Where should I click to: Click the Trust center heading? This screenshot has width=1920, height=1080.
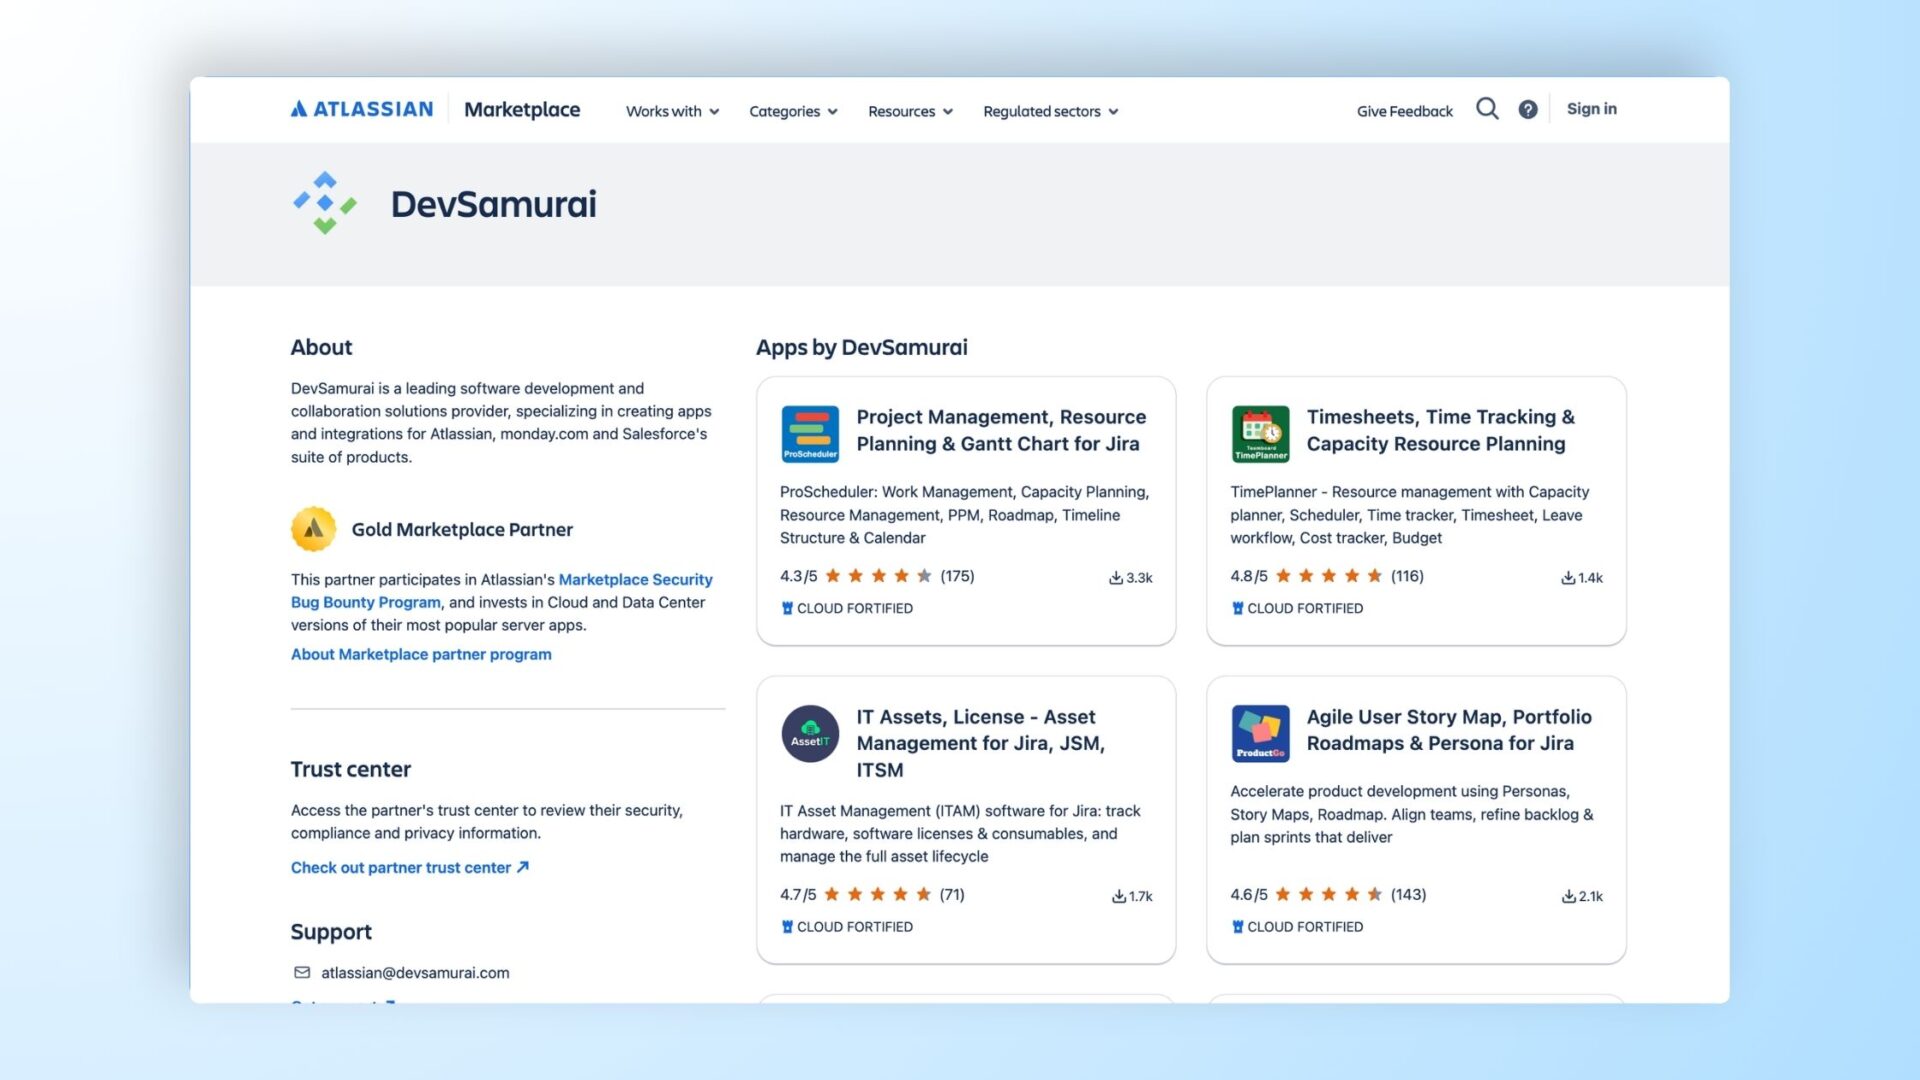(x=350, y=769)
